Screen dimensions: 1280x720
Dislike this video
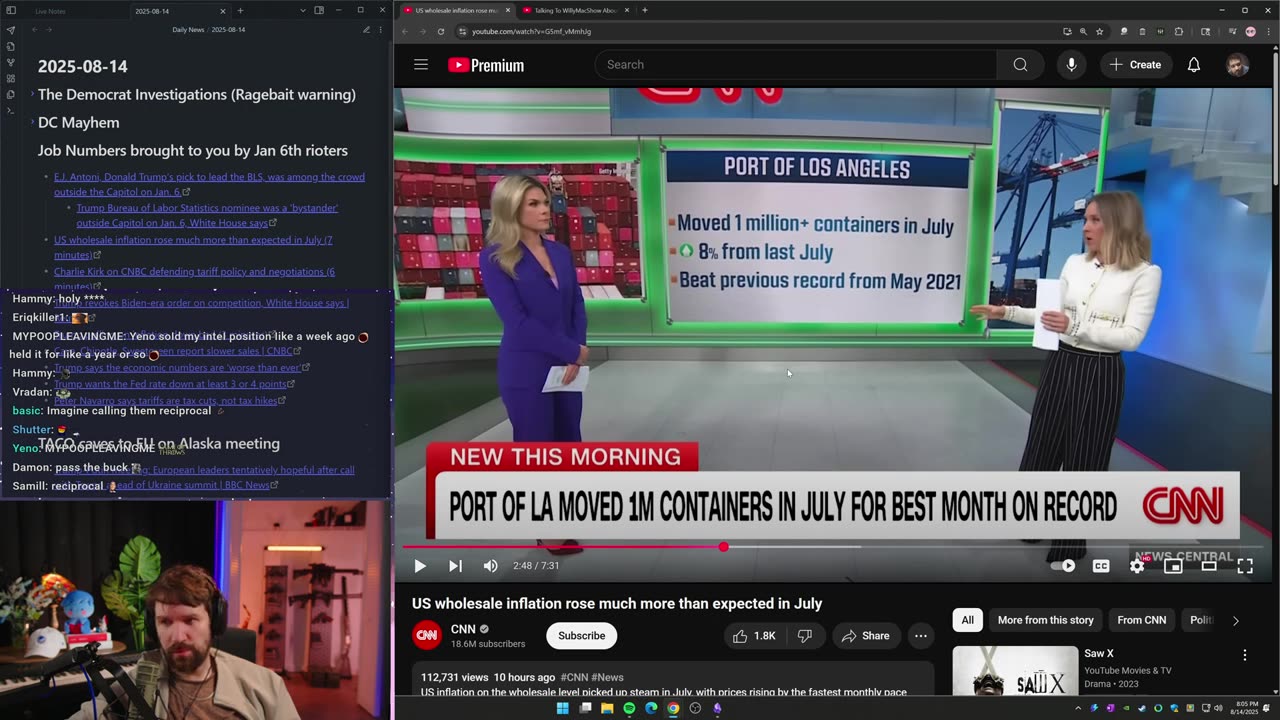click(x=804, y=636)
